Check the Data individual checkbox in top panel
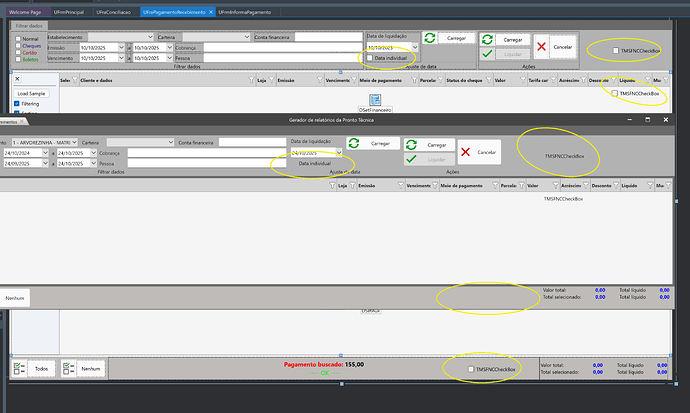 pos(369,58)
